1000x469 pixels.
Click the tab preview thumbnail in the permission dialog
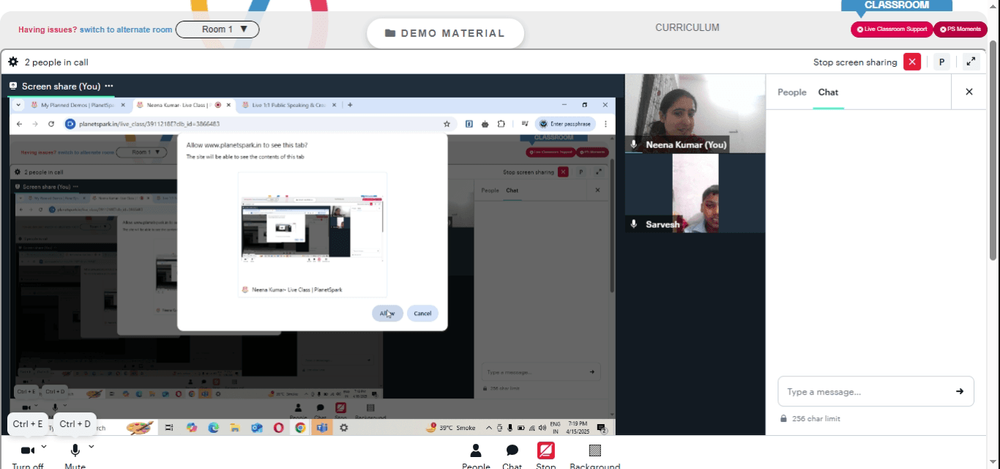(312, 234)
